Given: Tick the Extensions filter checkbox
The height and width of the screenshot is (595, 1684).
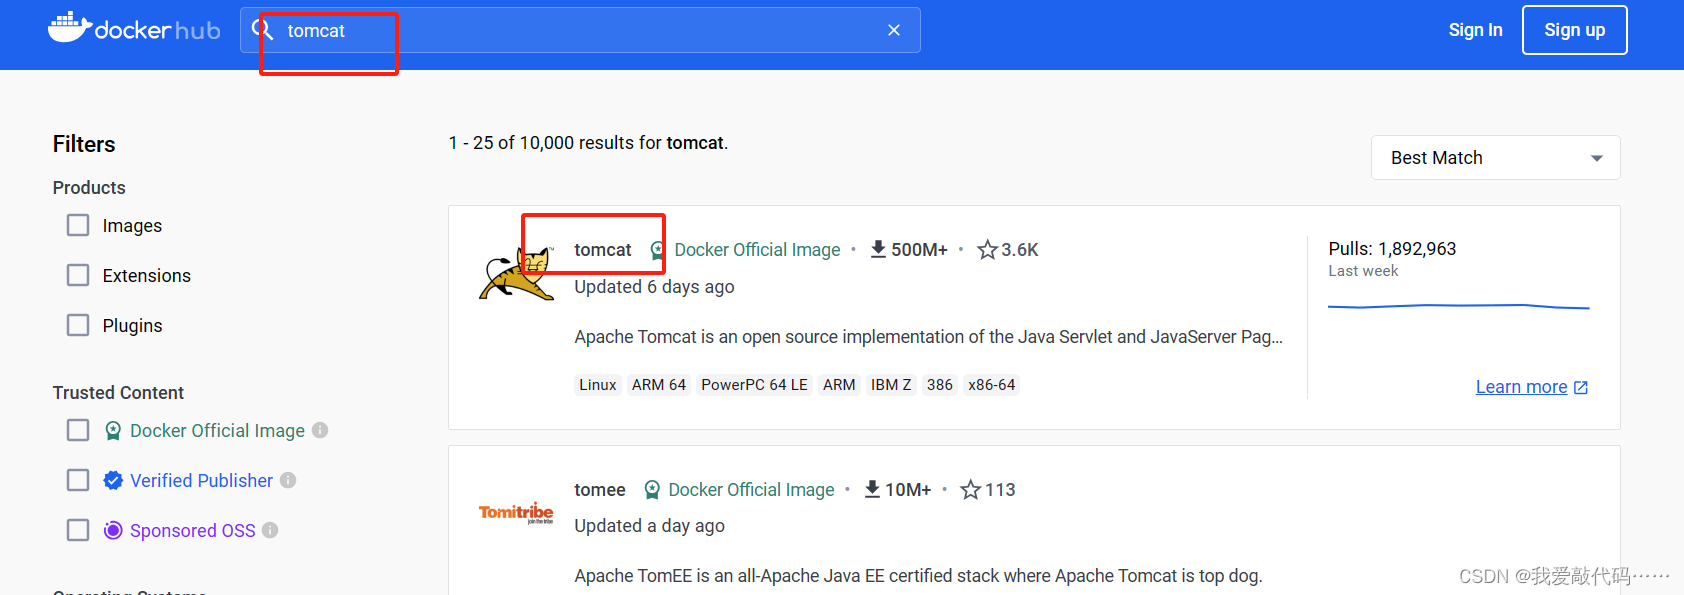Looking at the screenshot, I should (78, 275).
